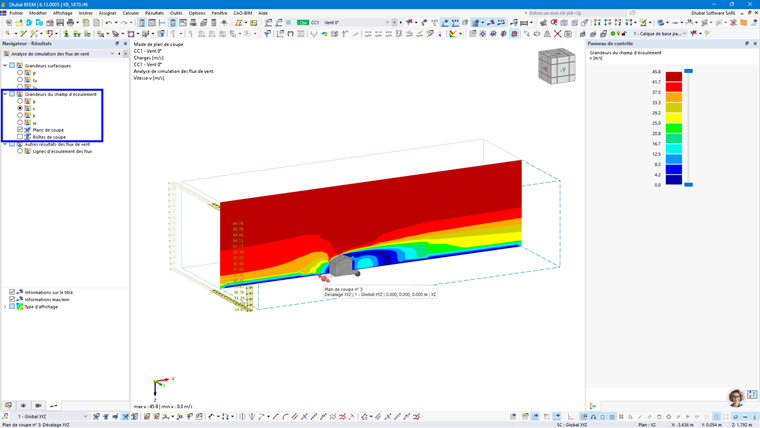Click the undock Navigator panel icon
Image resolution: width=760 pixels, height=428 pixels.
tap(117, 44)
